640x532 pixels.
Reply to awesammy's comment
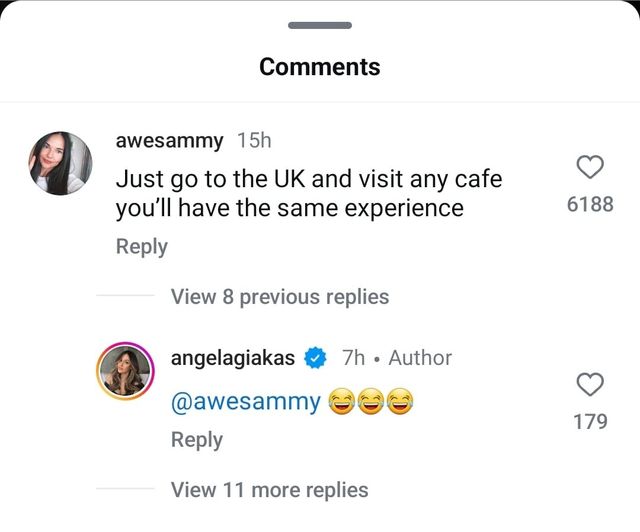pyautogui.click(x=141, y=246)
